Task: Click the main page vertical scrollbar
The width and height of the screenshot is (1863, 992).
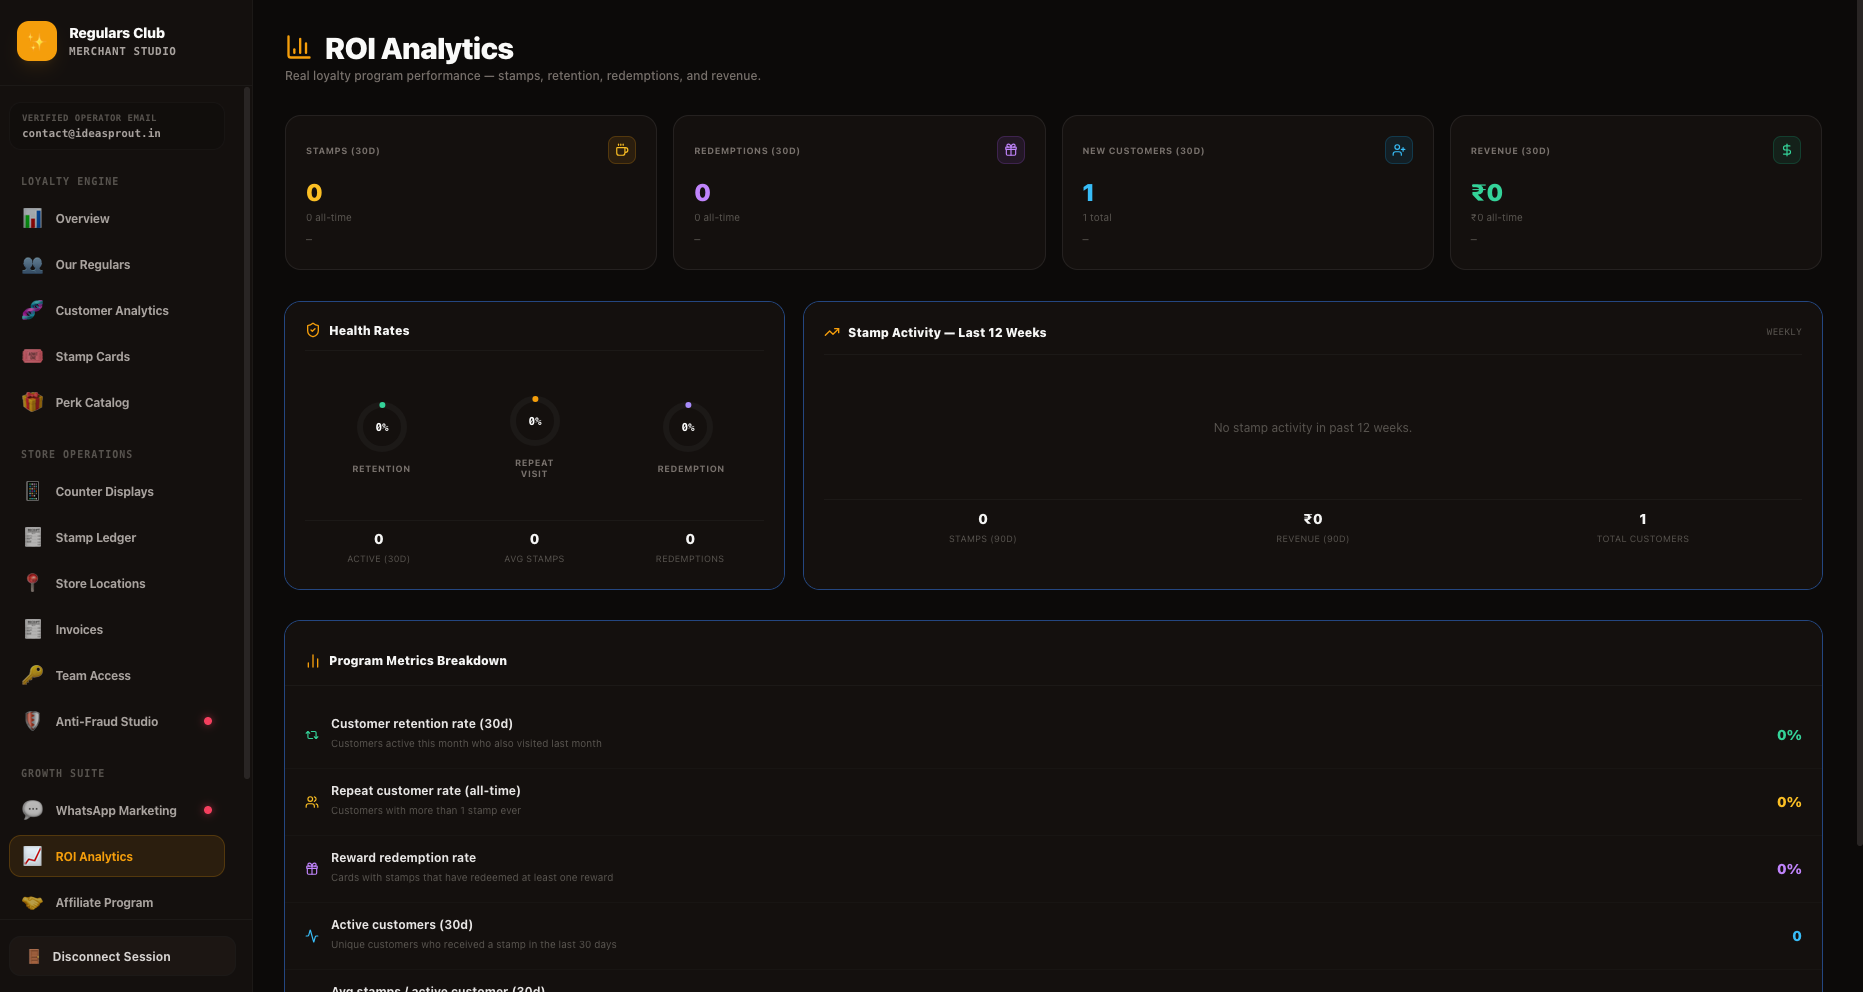Action: (x=1859, y=422)
